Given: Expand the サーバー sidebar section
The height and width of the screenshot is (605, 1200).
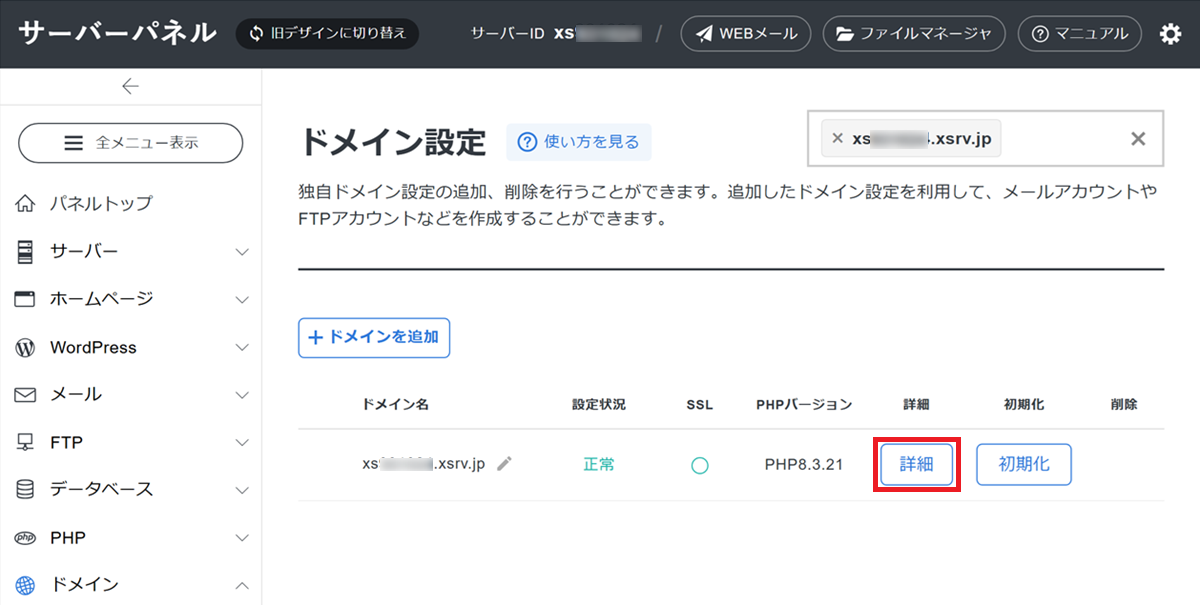Looking at the screenshot, I should point(130,252).
